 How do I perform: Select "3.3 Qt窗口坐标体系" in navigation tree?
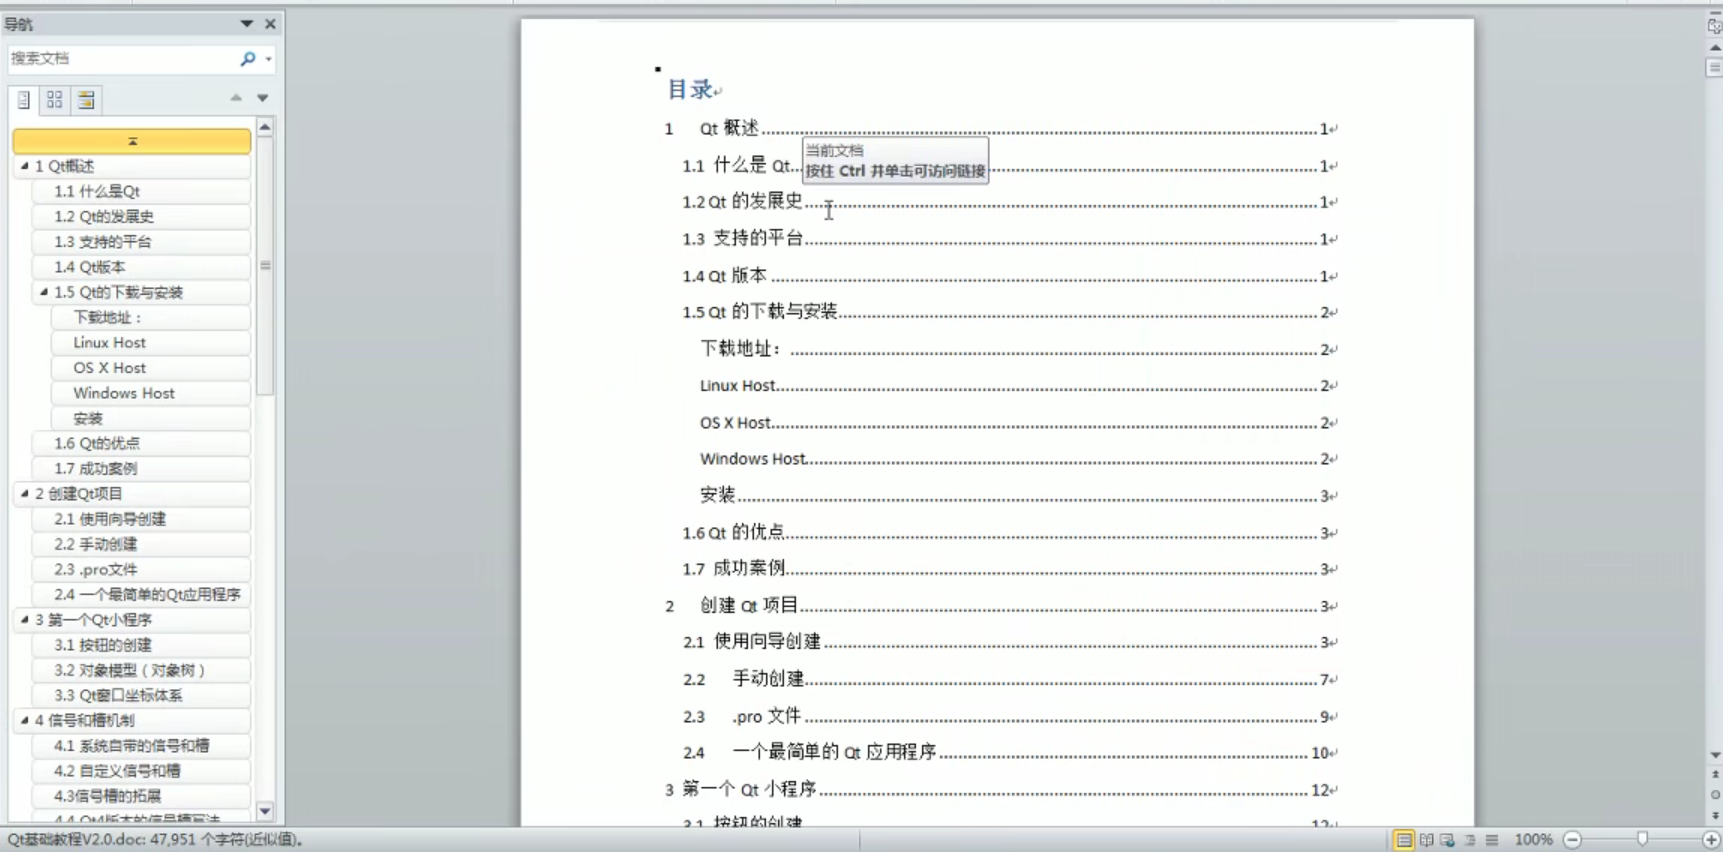click(x=140, y=695)
